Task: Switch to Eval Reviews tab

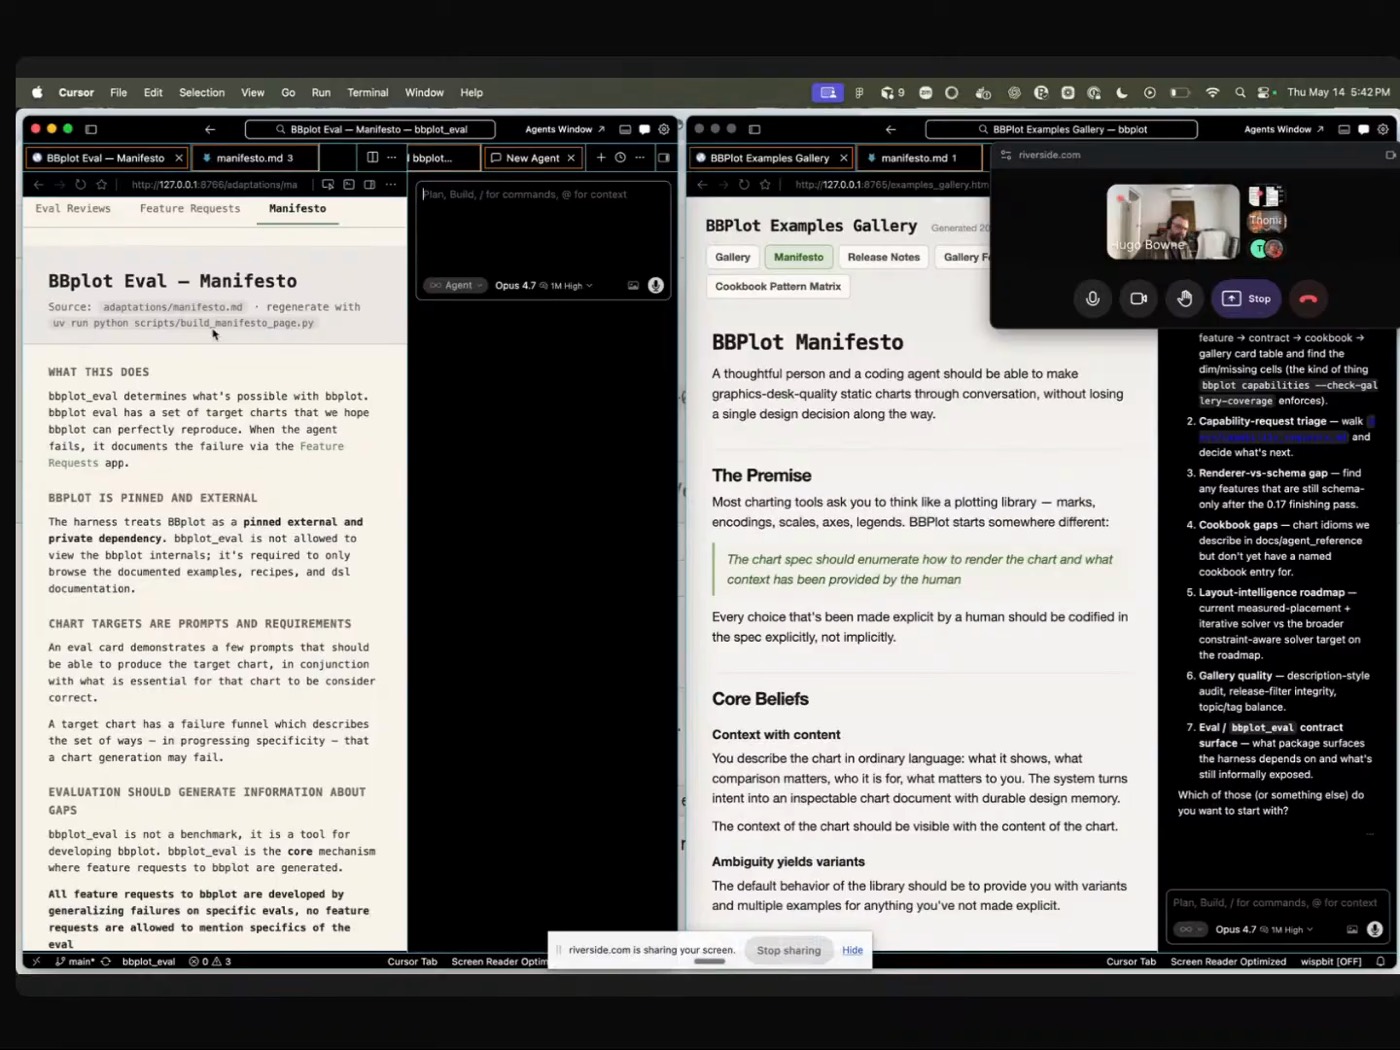Action: [73, 208]
